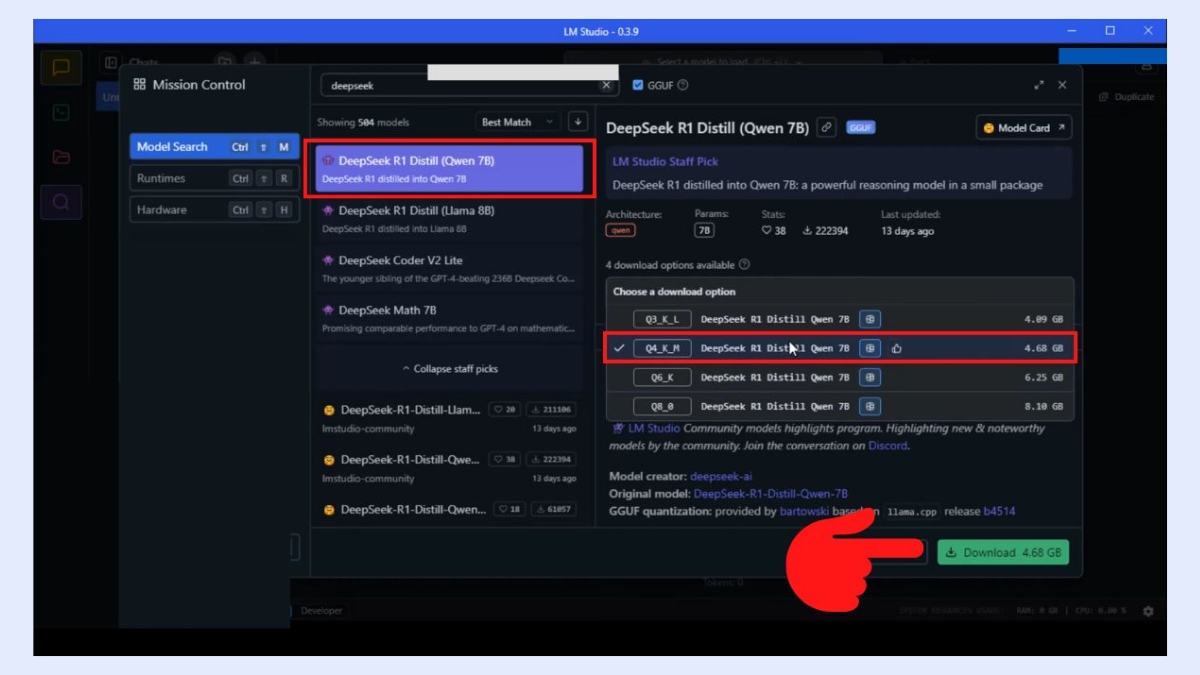The width and height of the screenshot is (1200, 675).
Task: Click the thumbs-up icon on Q4_K_M option
Action: (x=897, y=348)
